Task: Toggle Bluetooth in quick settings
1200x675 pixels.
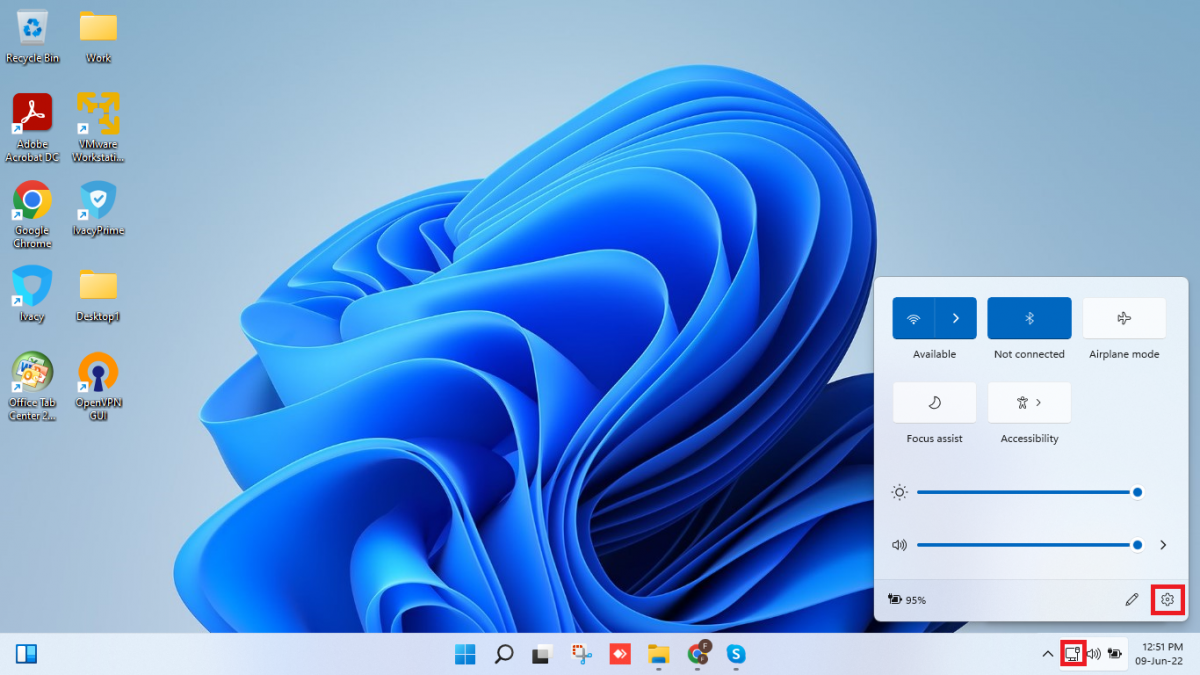Action: pyautogui.click(x=1029, y=318)
